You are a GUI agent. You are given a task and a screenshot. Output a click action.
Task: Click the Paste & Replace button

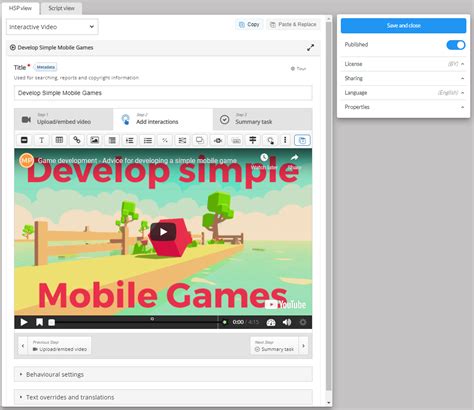293,24
